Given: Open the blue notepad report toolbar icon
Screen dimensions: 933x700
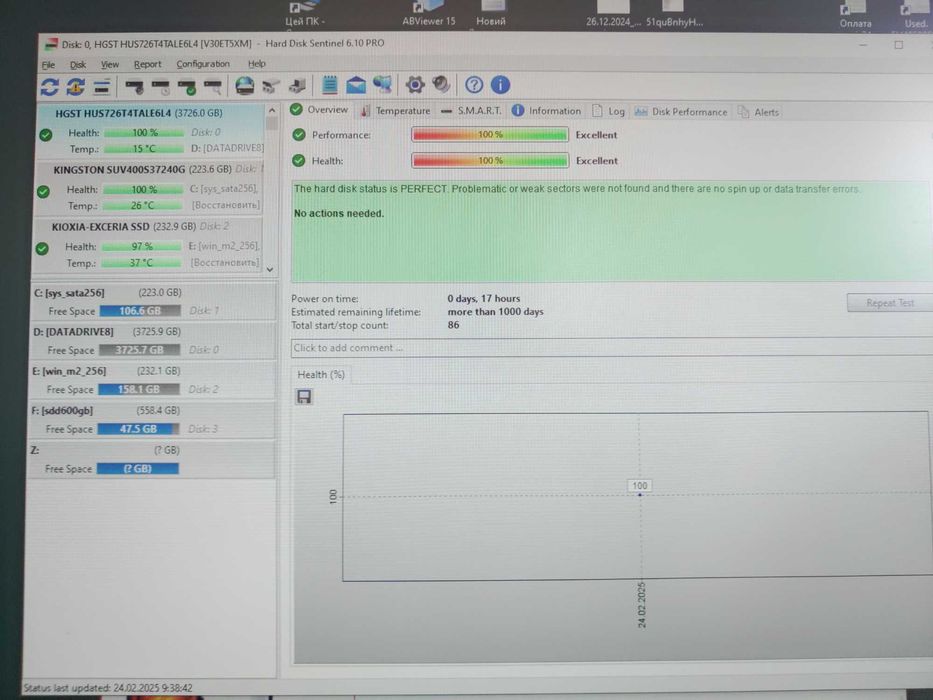Looking at the screenshot, I should [x=330, y=85].
